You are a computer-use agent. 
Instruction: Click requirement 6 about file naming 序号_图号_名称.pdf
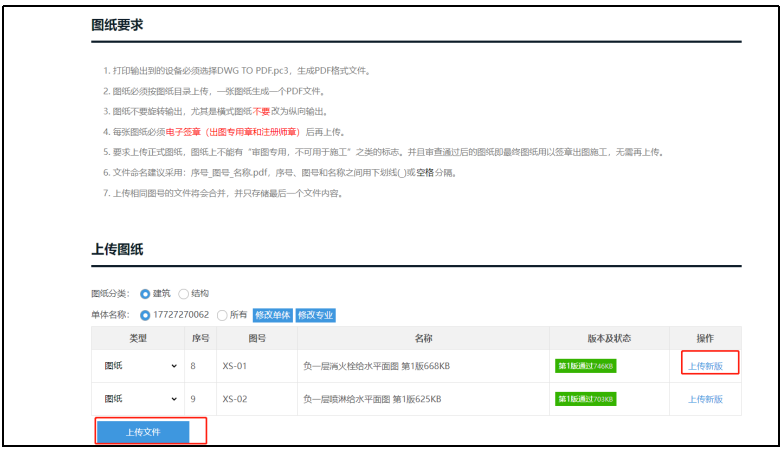280,172
